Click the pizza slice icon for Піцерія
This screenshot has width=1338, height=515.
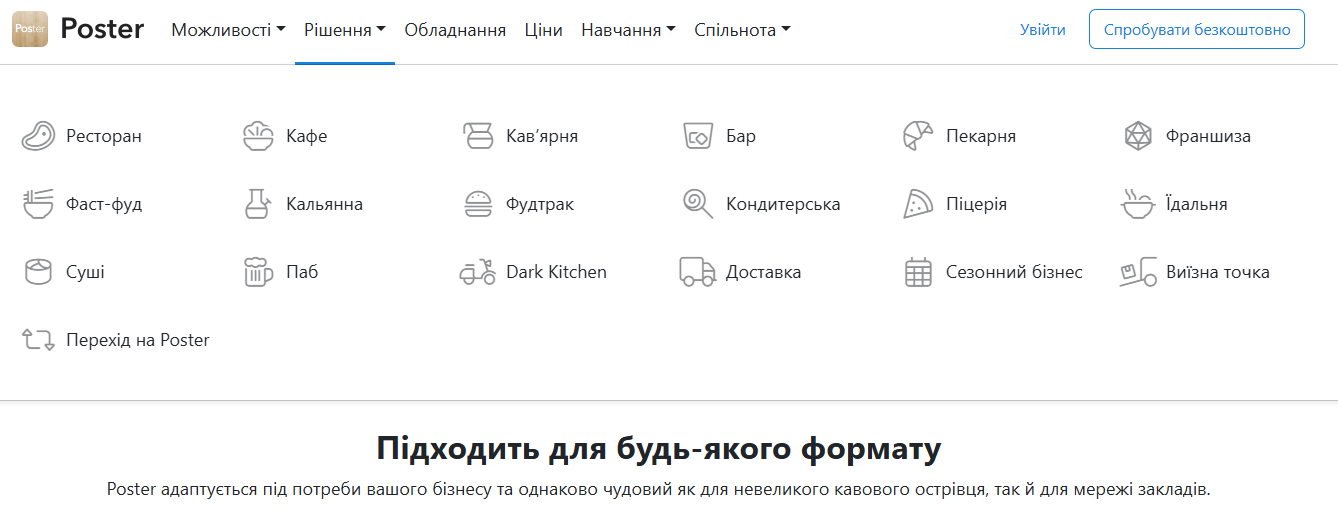[918, 204]
